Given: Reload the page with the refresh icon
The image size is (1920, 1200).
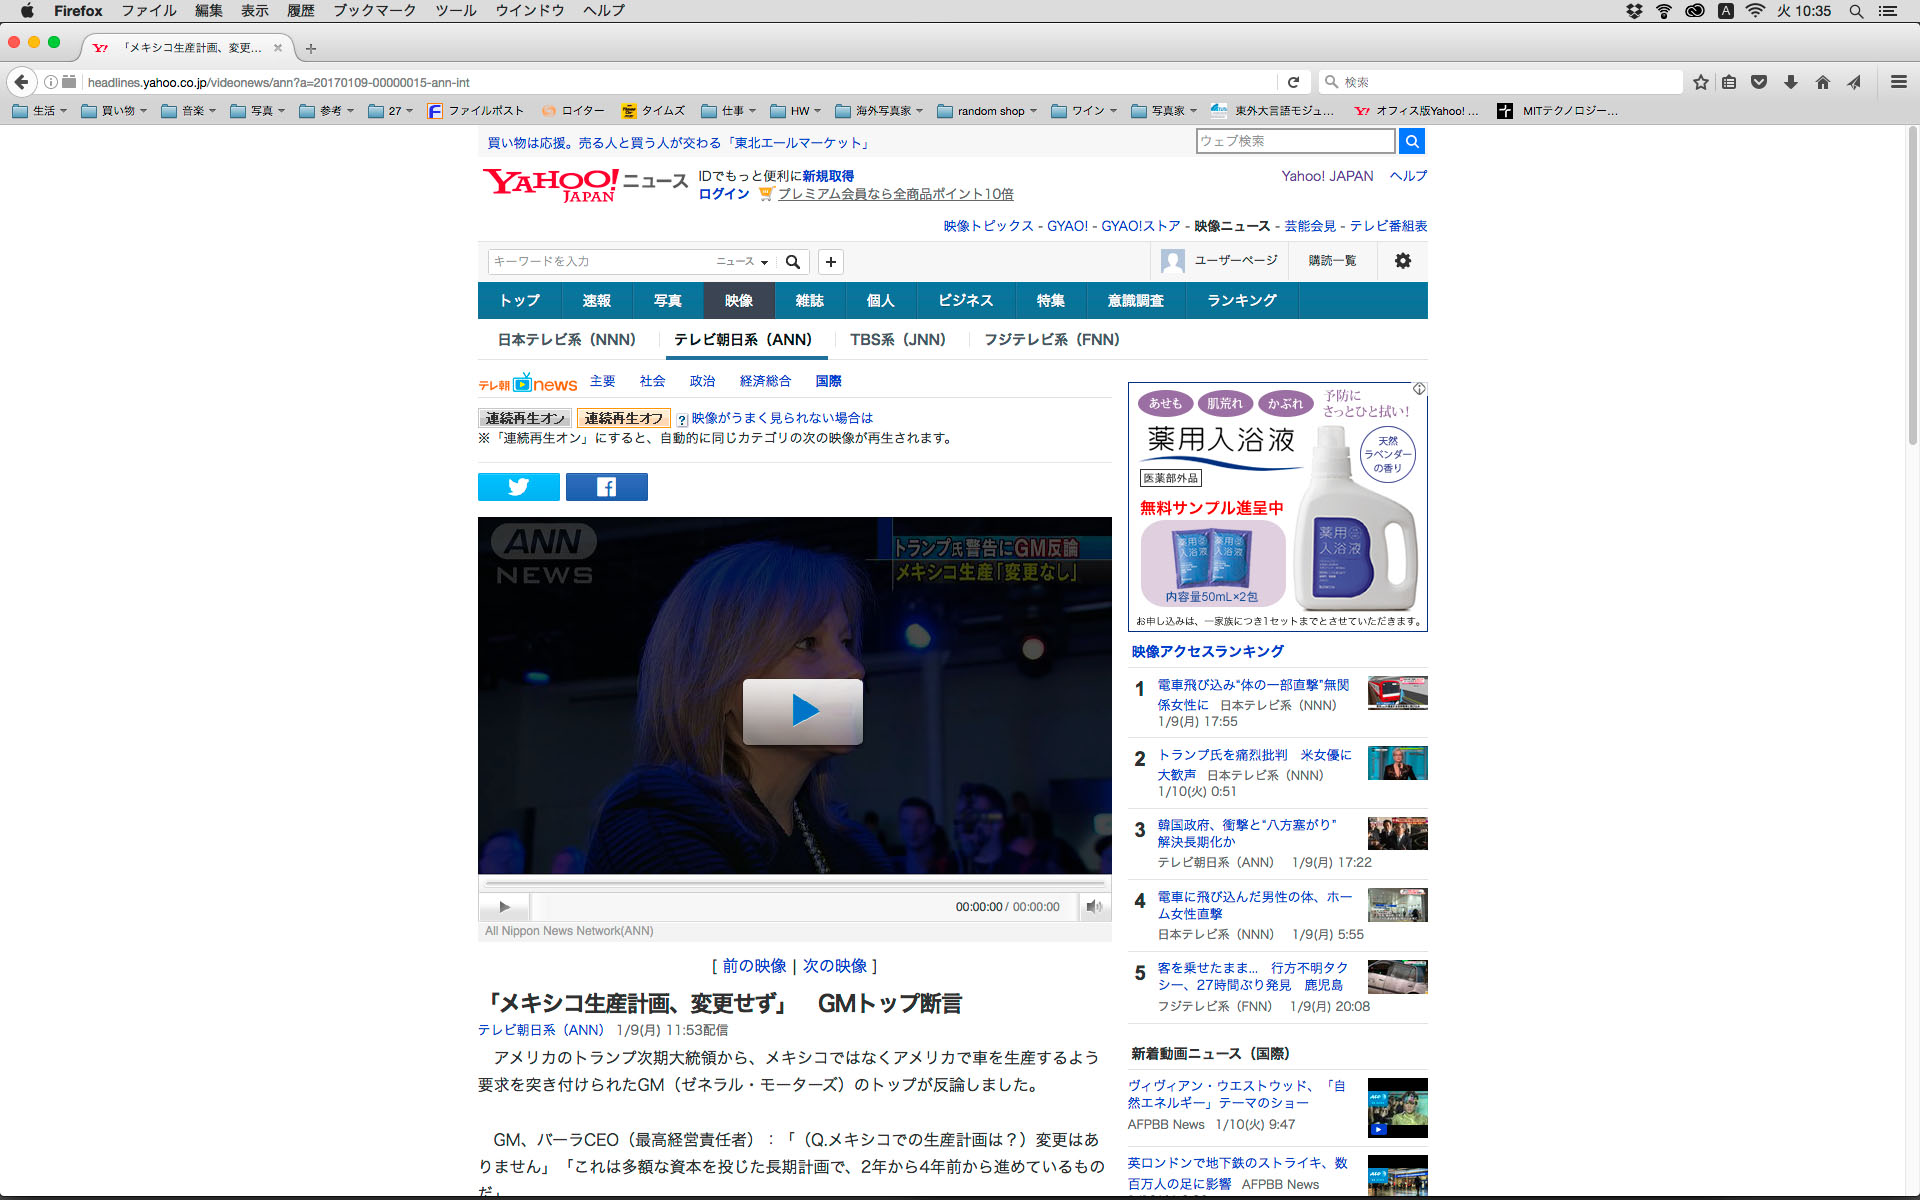Looking at the screenshot, I should pyautogui.click(x=1293, y=82).
